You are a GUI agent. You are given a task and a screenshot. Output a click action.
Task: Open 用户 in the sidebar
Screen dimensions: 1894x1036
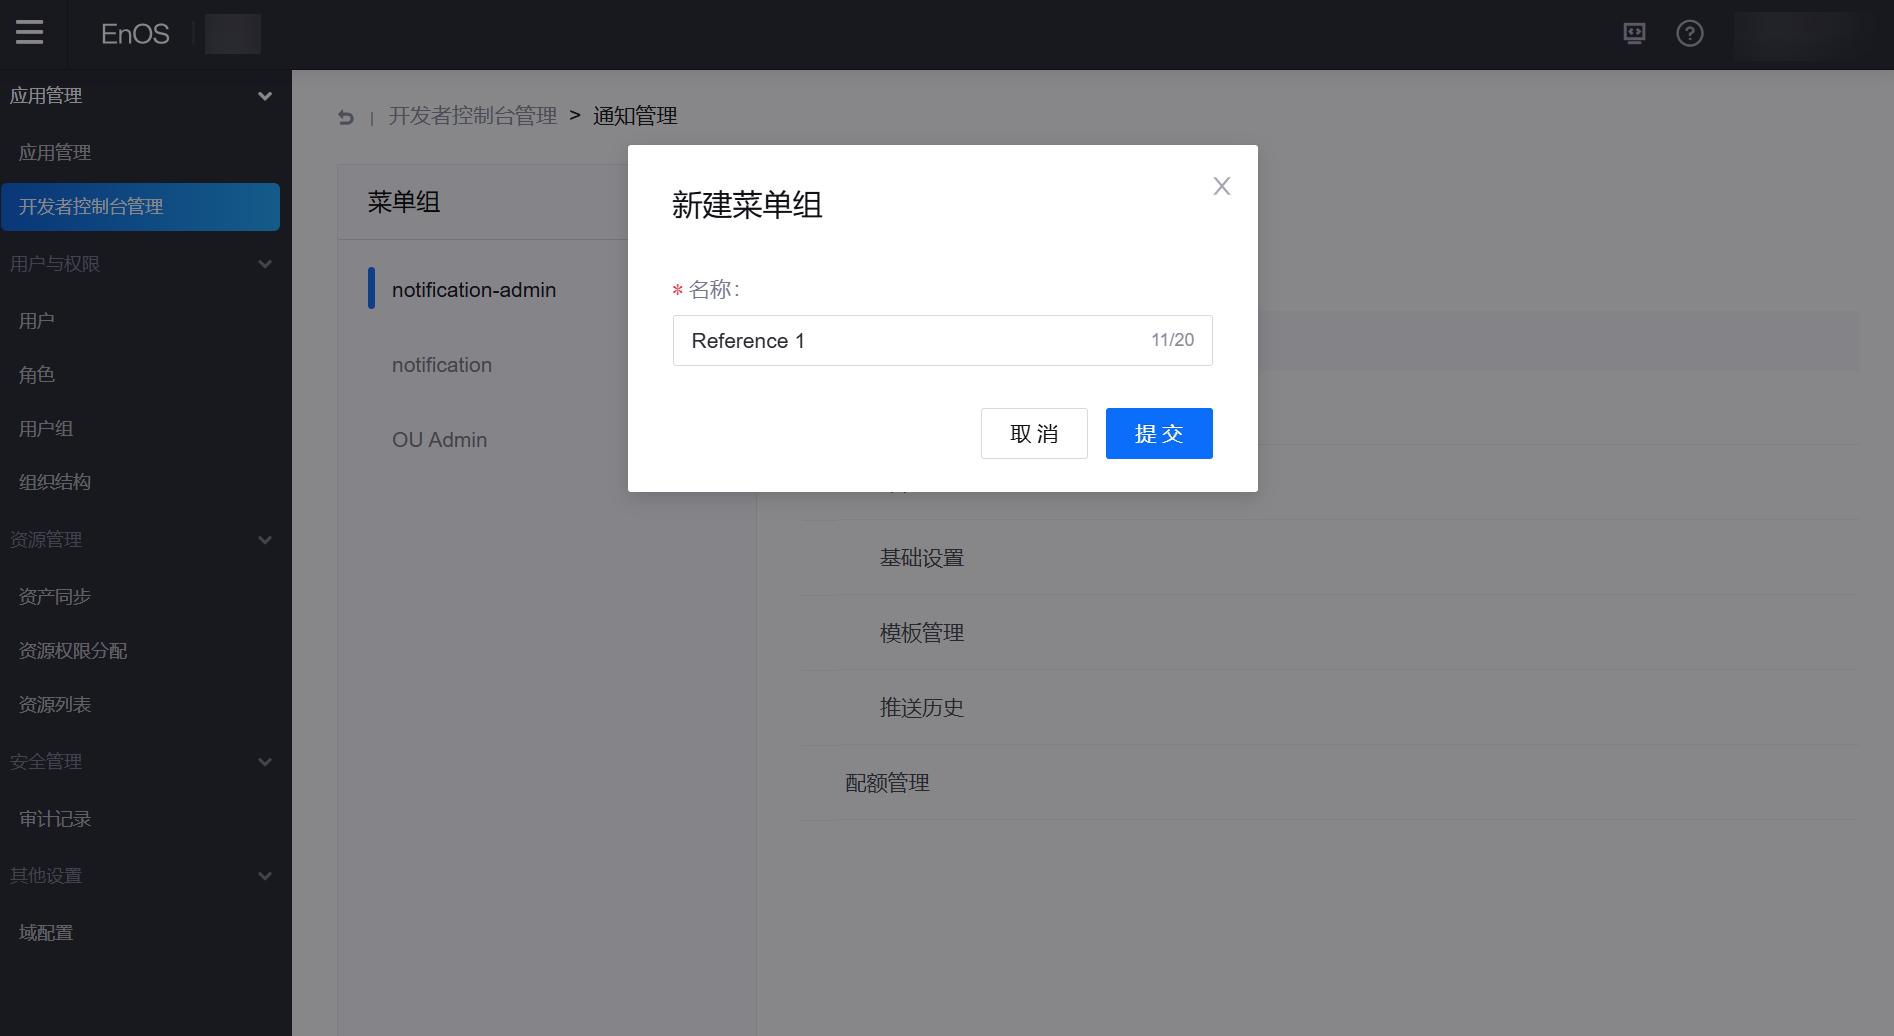37,320
